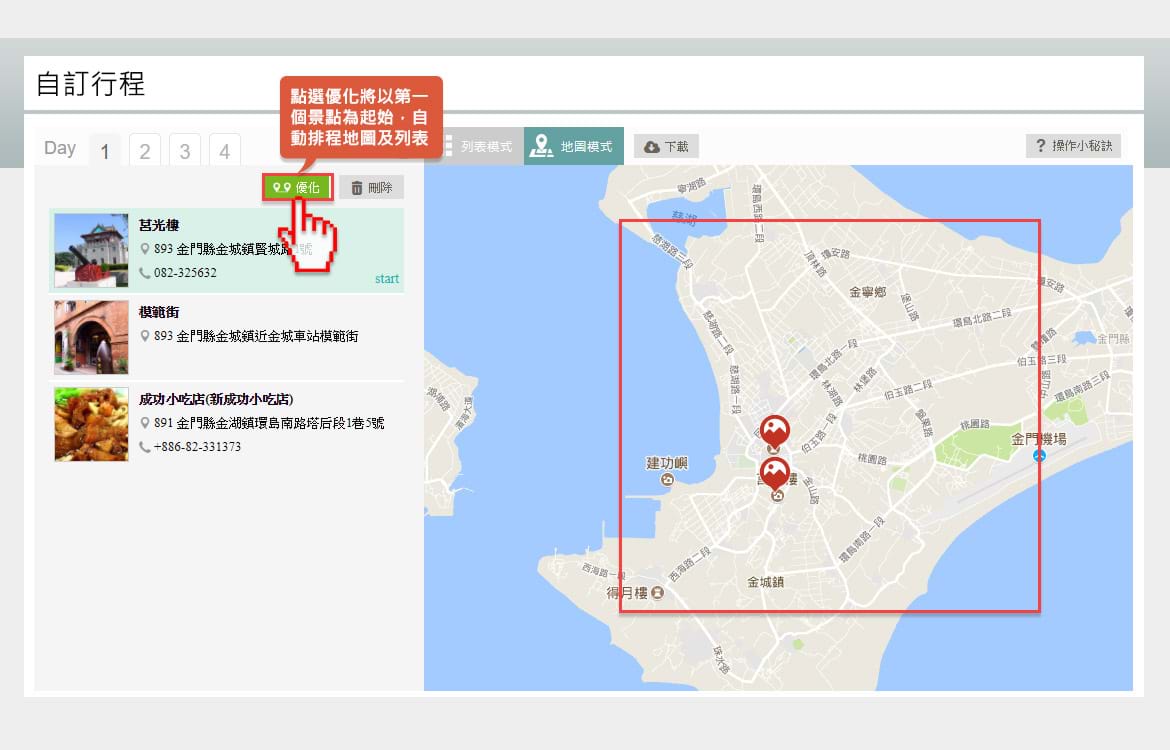Click the 建功嶼 landmark icon on map
Viewport: 1170px width, 750px height.
point(668,480)
